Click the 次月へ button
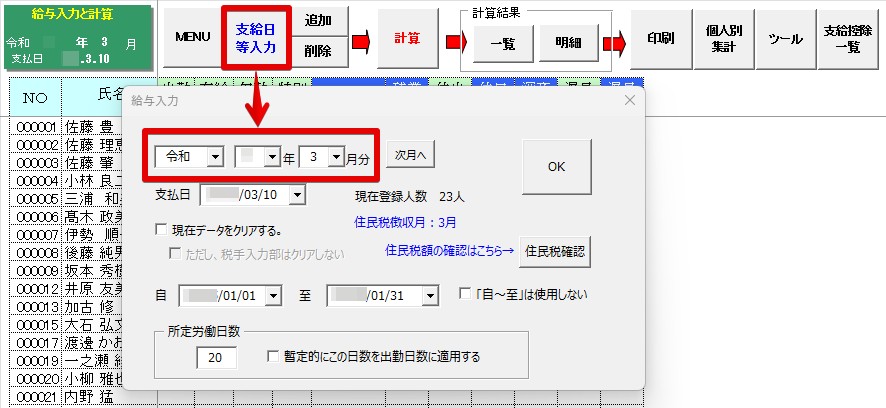 (x=411, y=156)
